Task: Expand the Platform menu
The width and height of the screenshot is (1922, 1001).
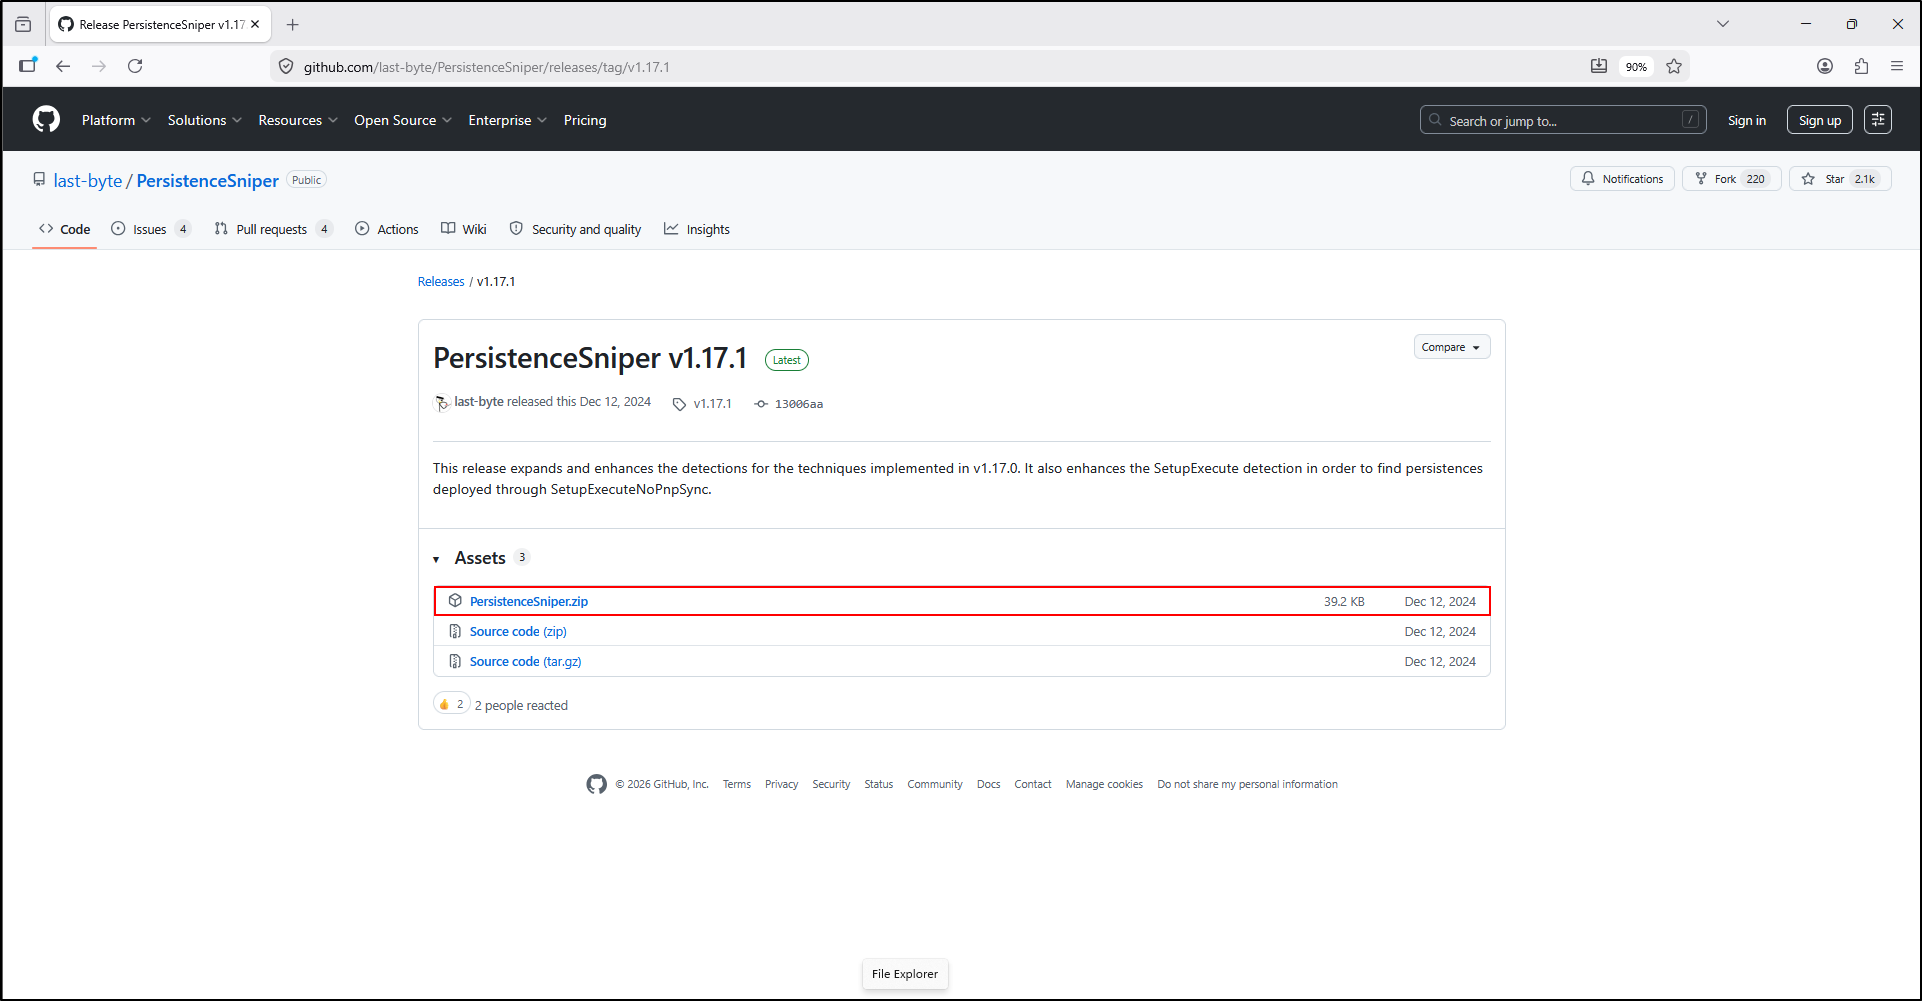Action: click(x=116, y=120)
